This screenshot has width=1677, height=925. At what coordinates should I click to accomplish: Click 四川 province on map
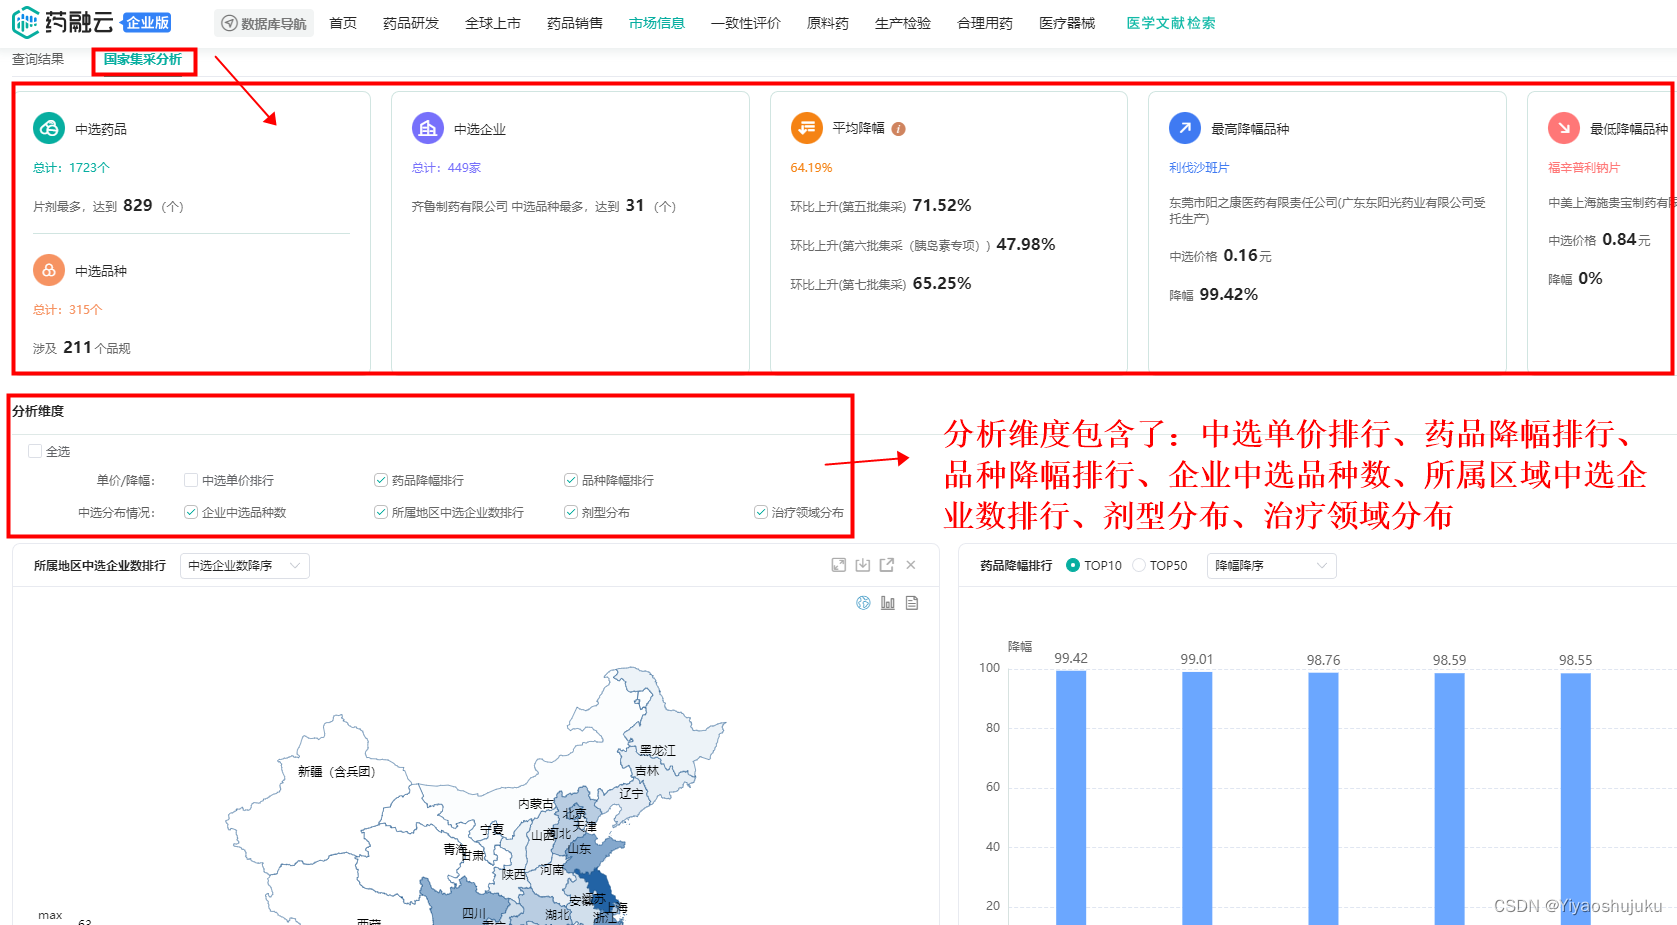click(x=474, y=913)
